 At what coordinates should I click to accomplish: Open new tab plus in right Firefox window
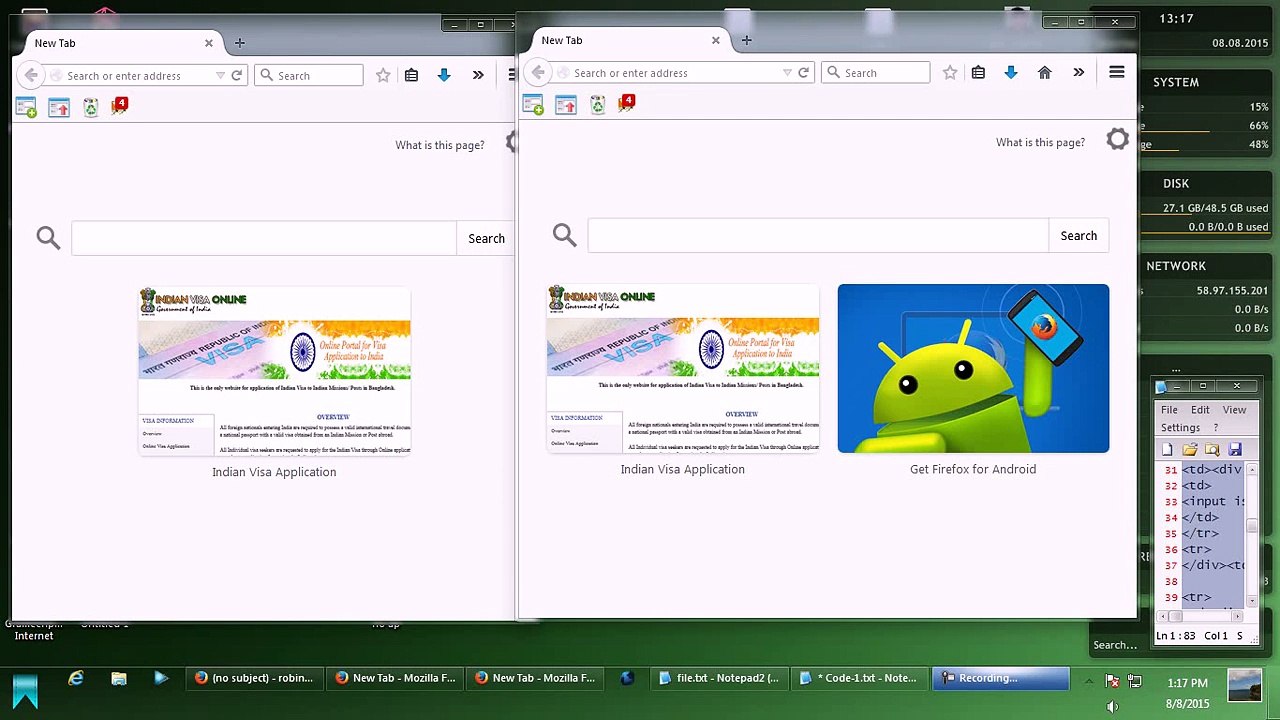[746, 40]
